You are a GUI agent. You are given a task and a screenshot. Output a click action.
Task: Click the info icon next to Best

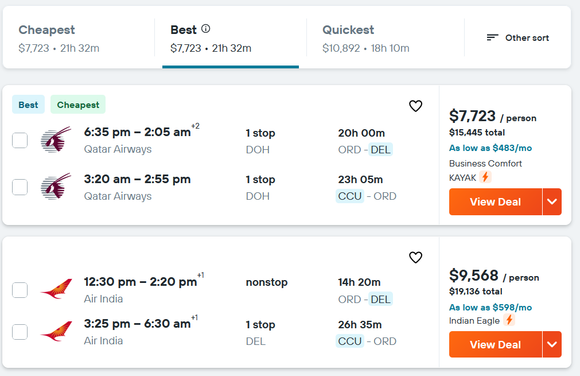point(206,28)
